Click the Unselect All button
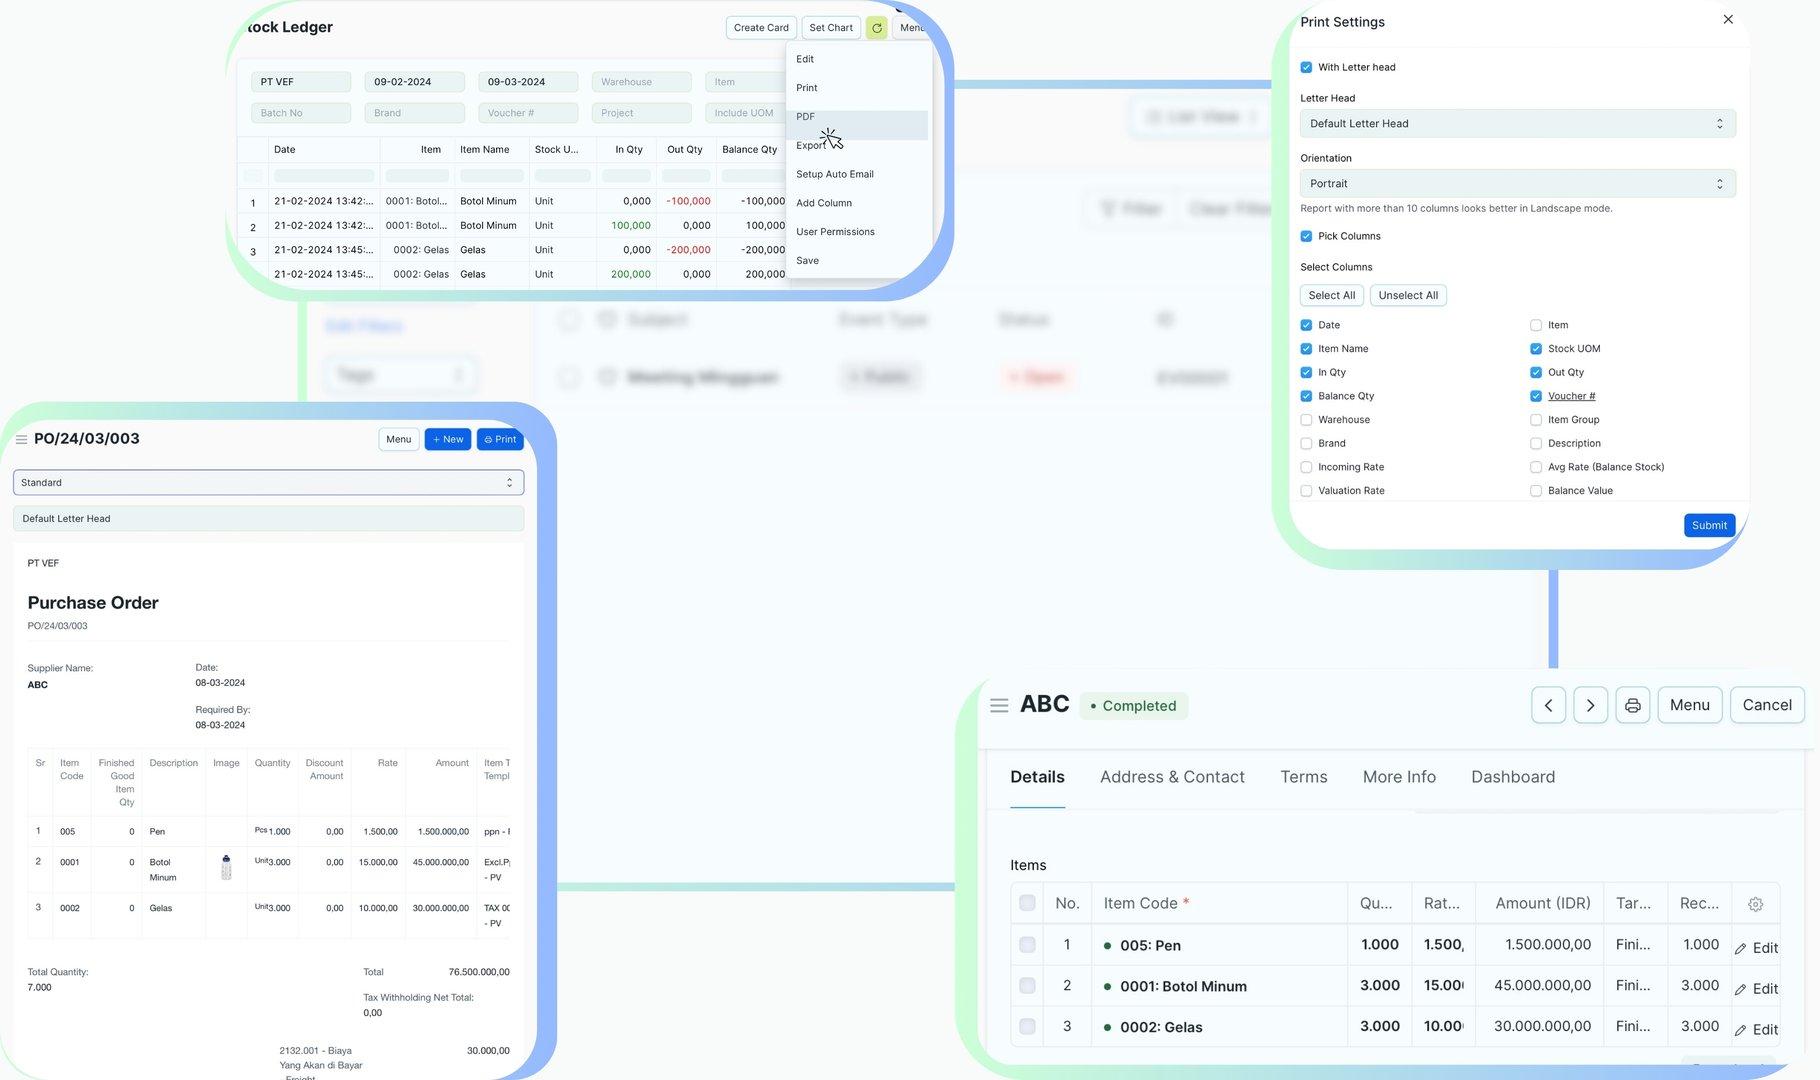The height and width of the screenshot is (1080, 1820). [x=1407, y=296]
